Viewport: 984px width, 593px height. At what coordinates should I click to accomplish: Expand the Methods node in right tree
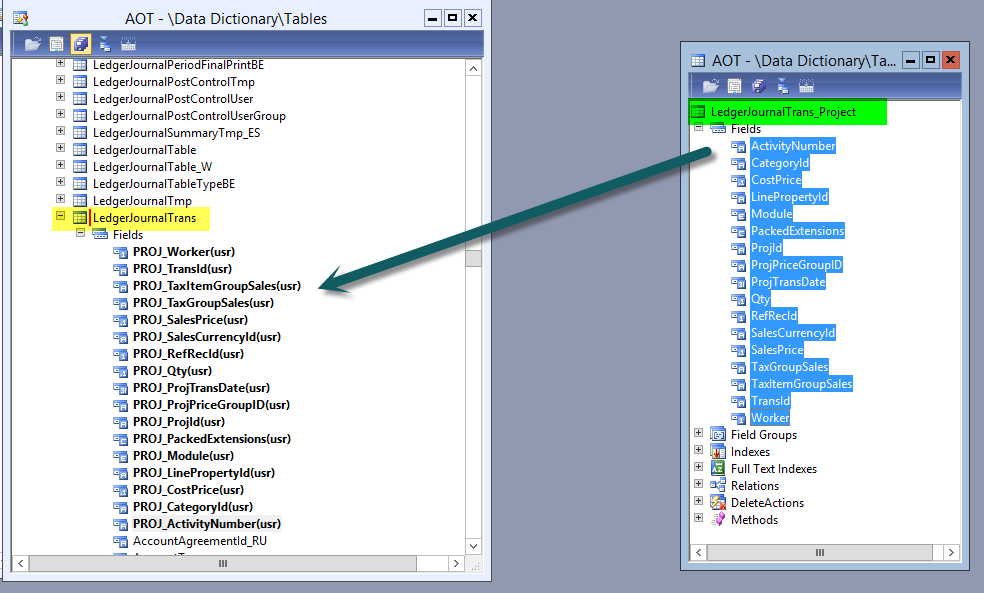click(698, 520)
